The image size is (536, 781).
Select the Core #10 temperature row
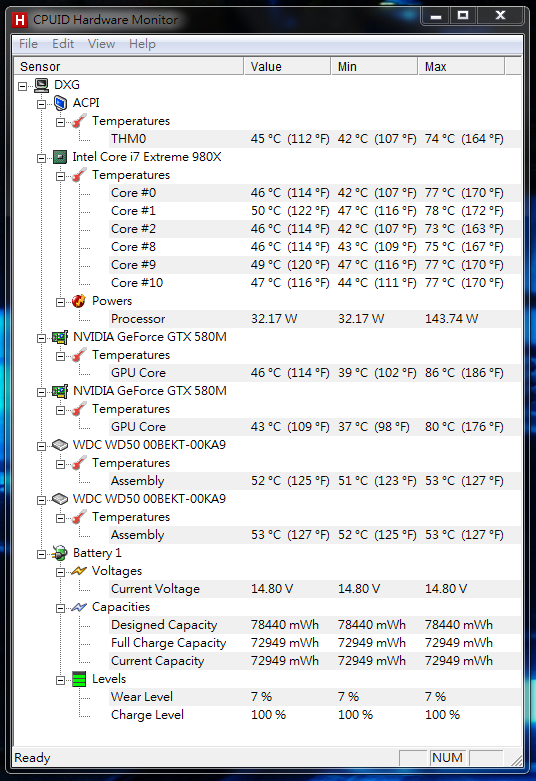point(315,283)
